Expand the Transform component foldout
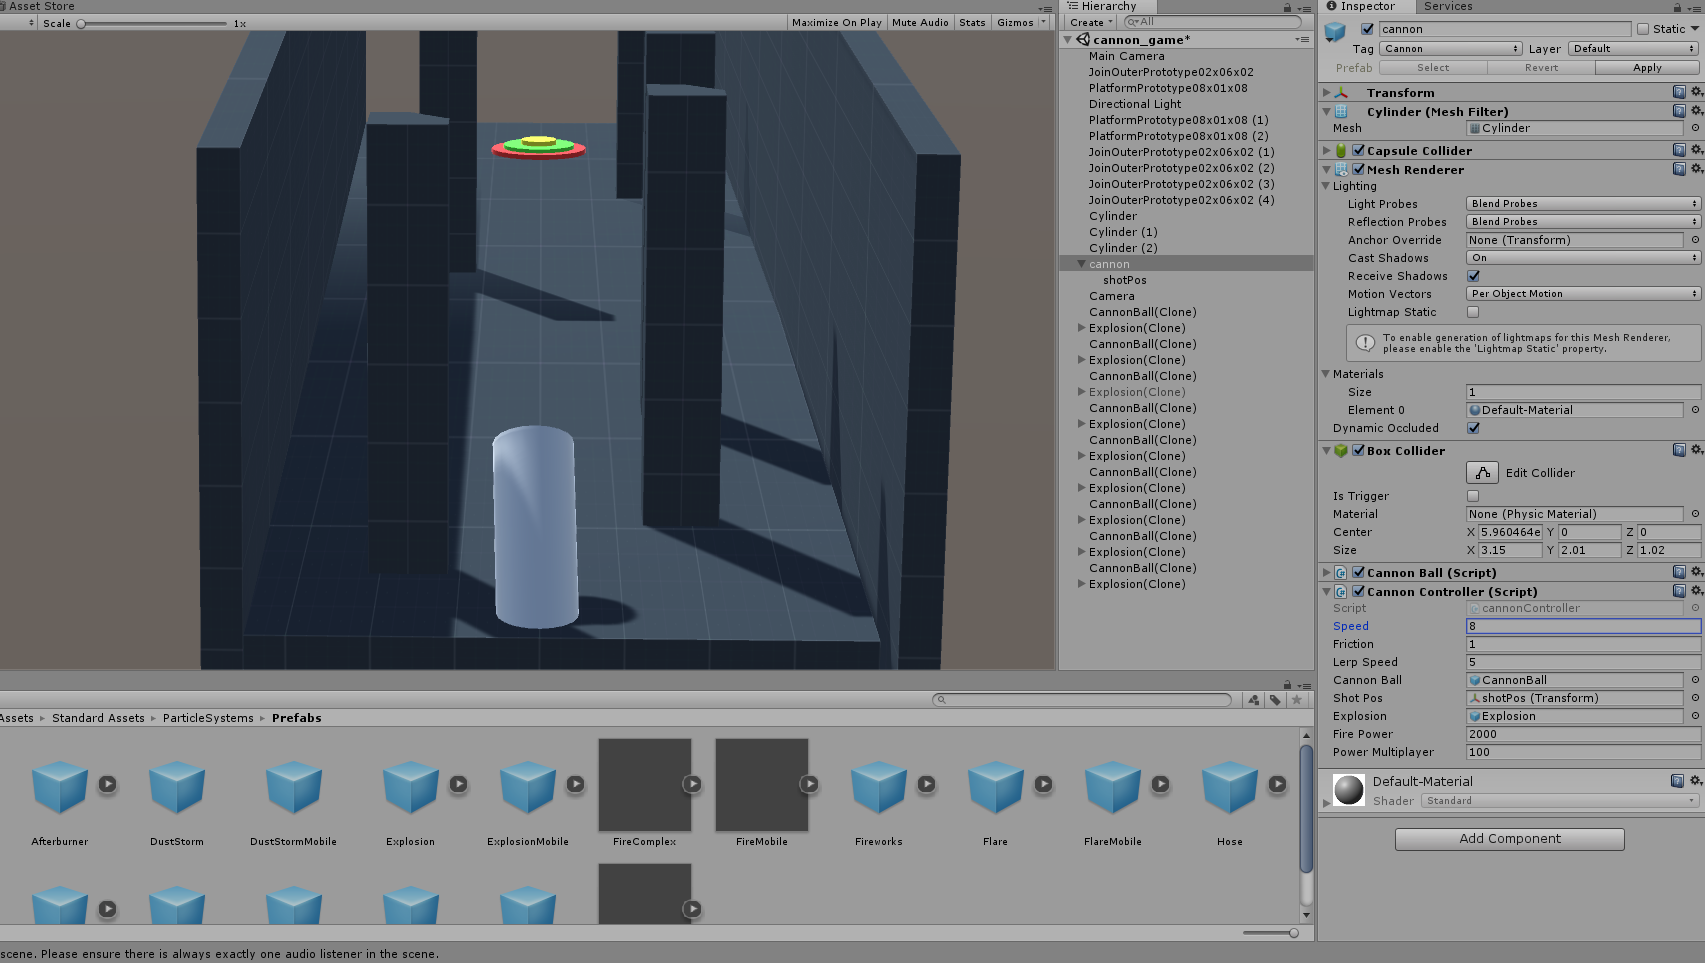Image resolution: width=1705 pixels, height=963 pixels. coord(1327,93)
